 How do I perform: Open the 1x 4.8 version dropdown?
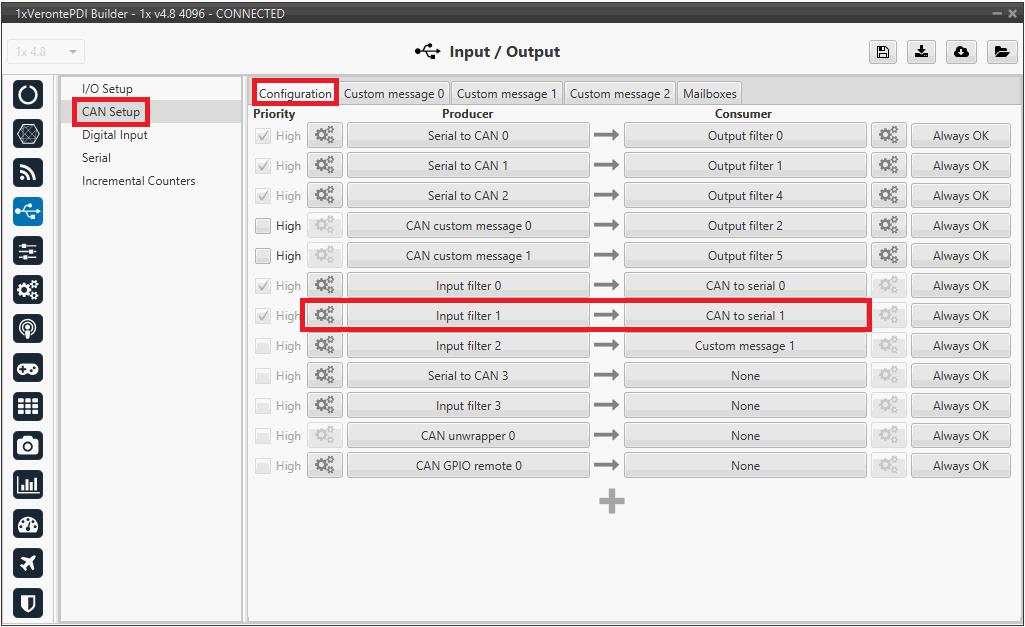coord(46,52)
